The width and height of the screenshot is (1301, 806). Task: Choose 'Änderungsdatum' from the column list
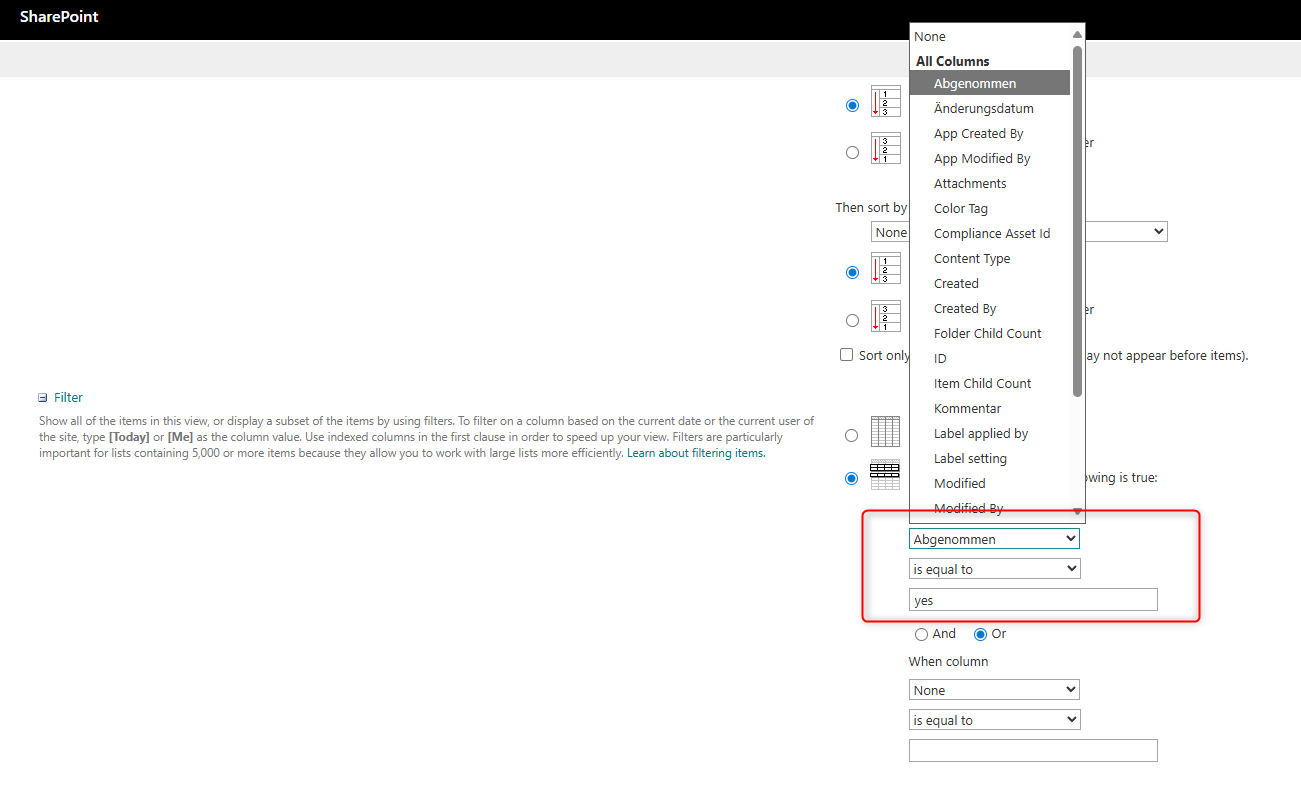983,108
